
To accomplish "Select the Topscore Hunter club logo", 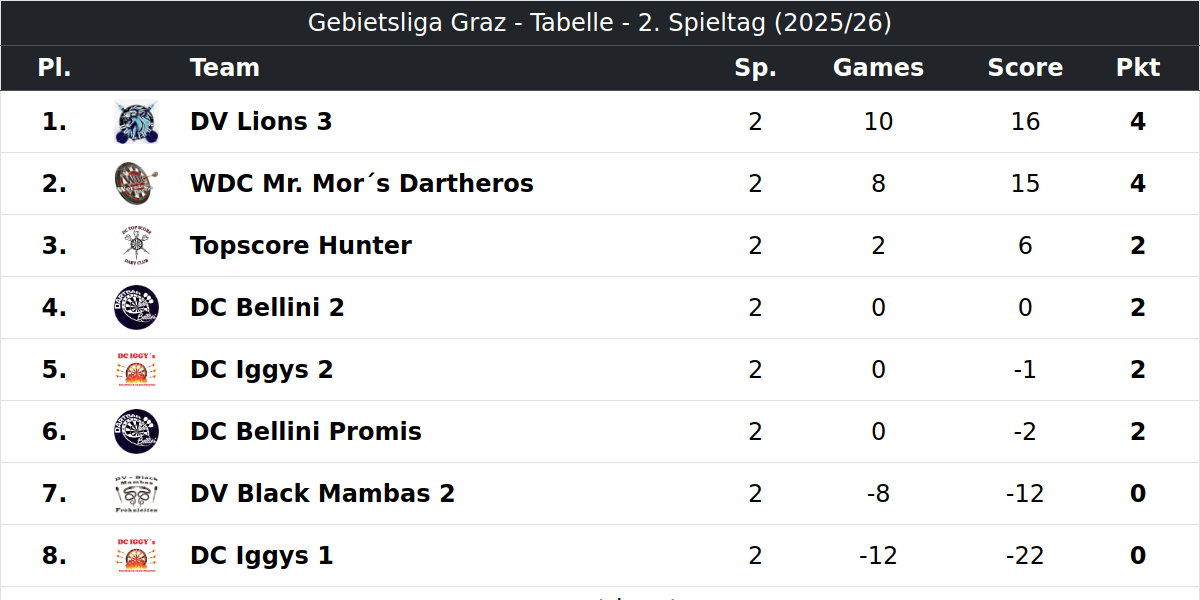I will coord(136,246).
